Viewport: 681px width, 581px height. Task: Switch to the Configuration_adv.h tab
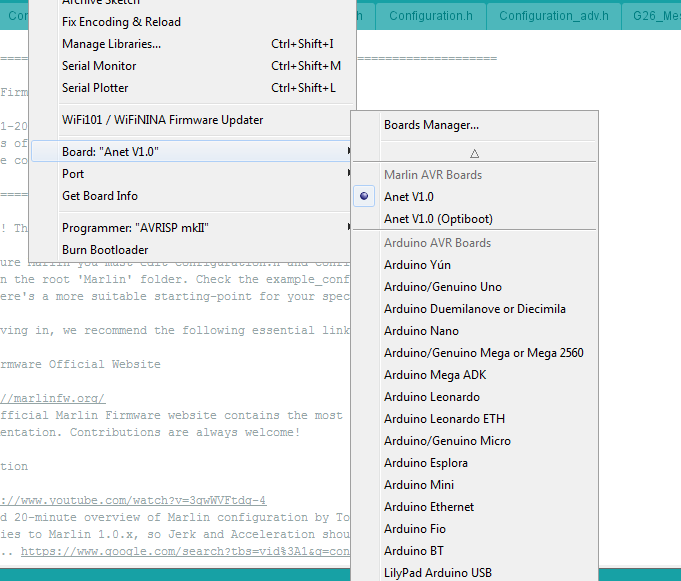click(554, 16)
